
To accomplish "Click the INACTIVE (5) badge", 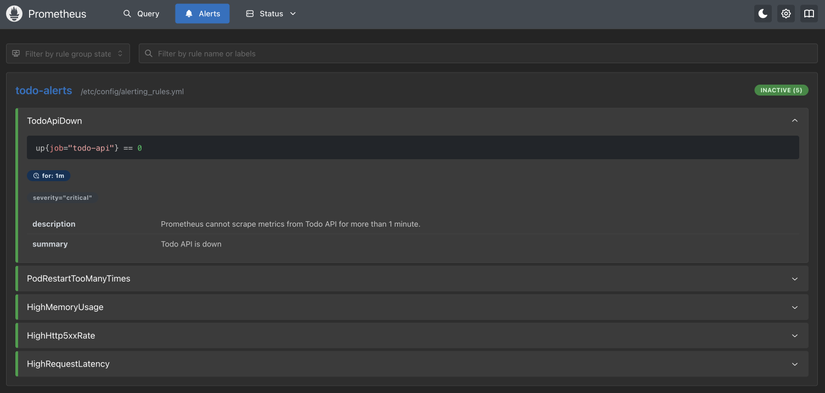I will point(781,90).
